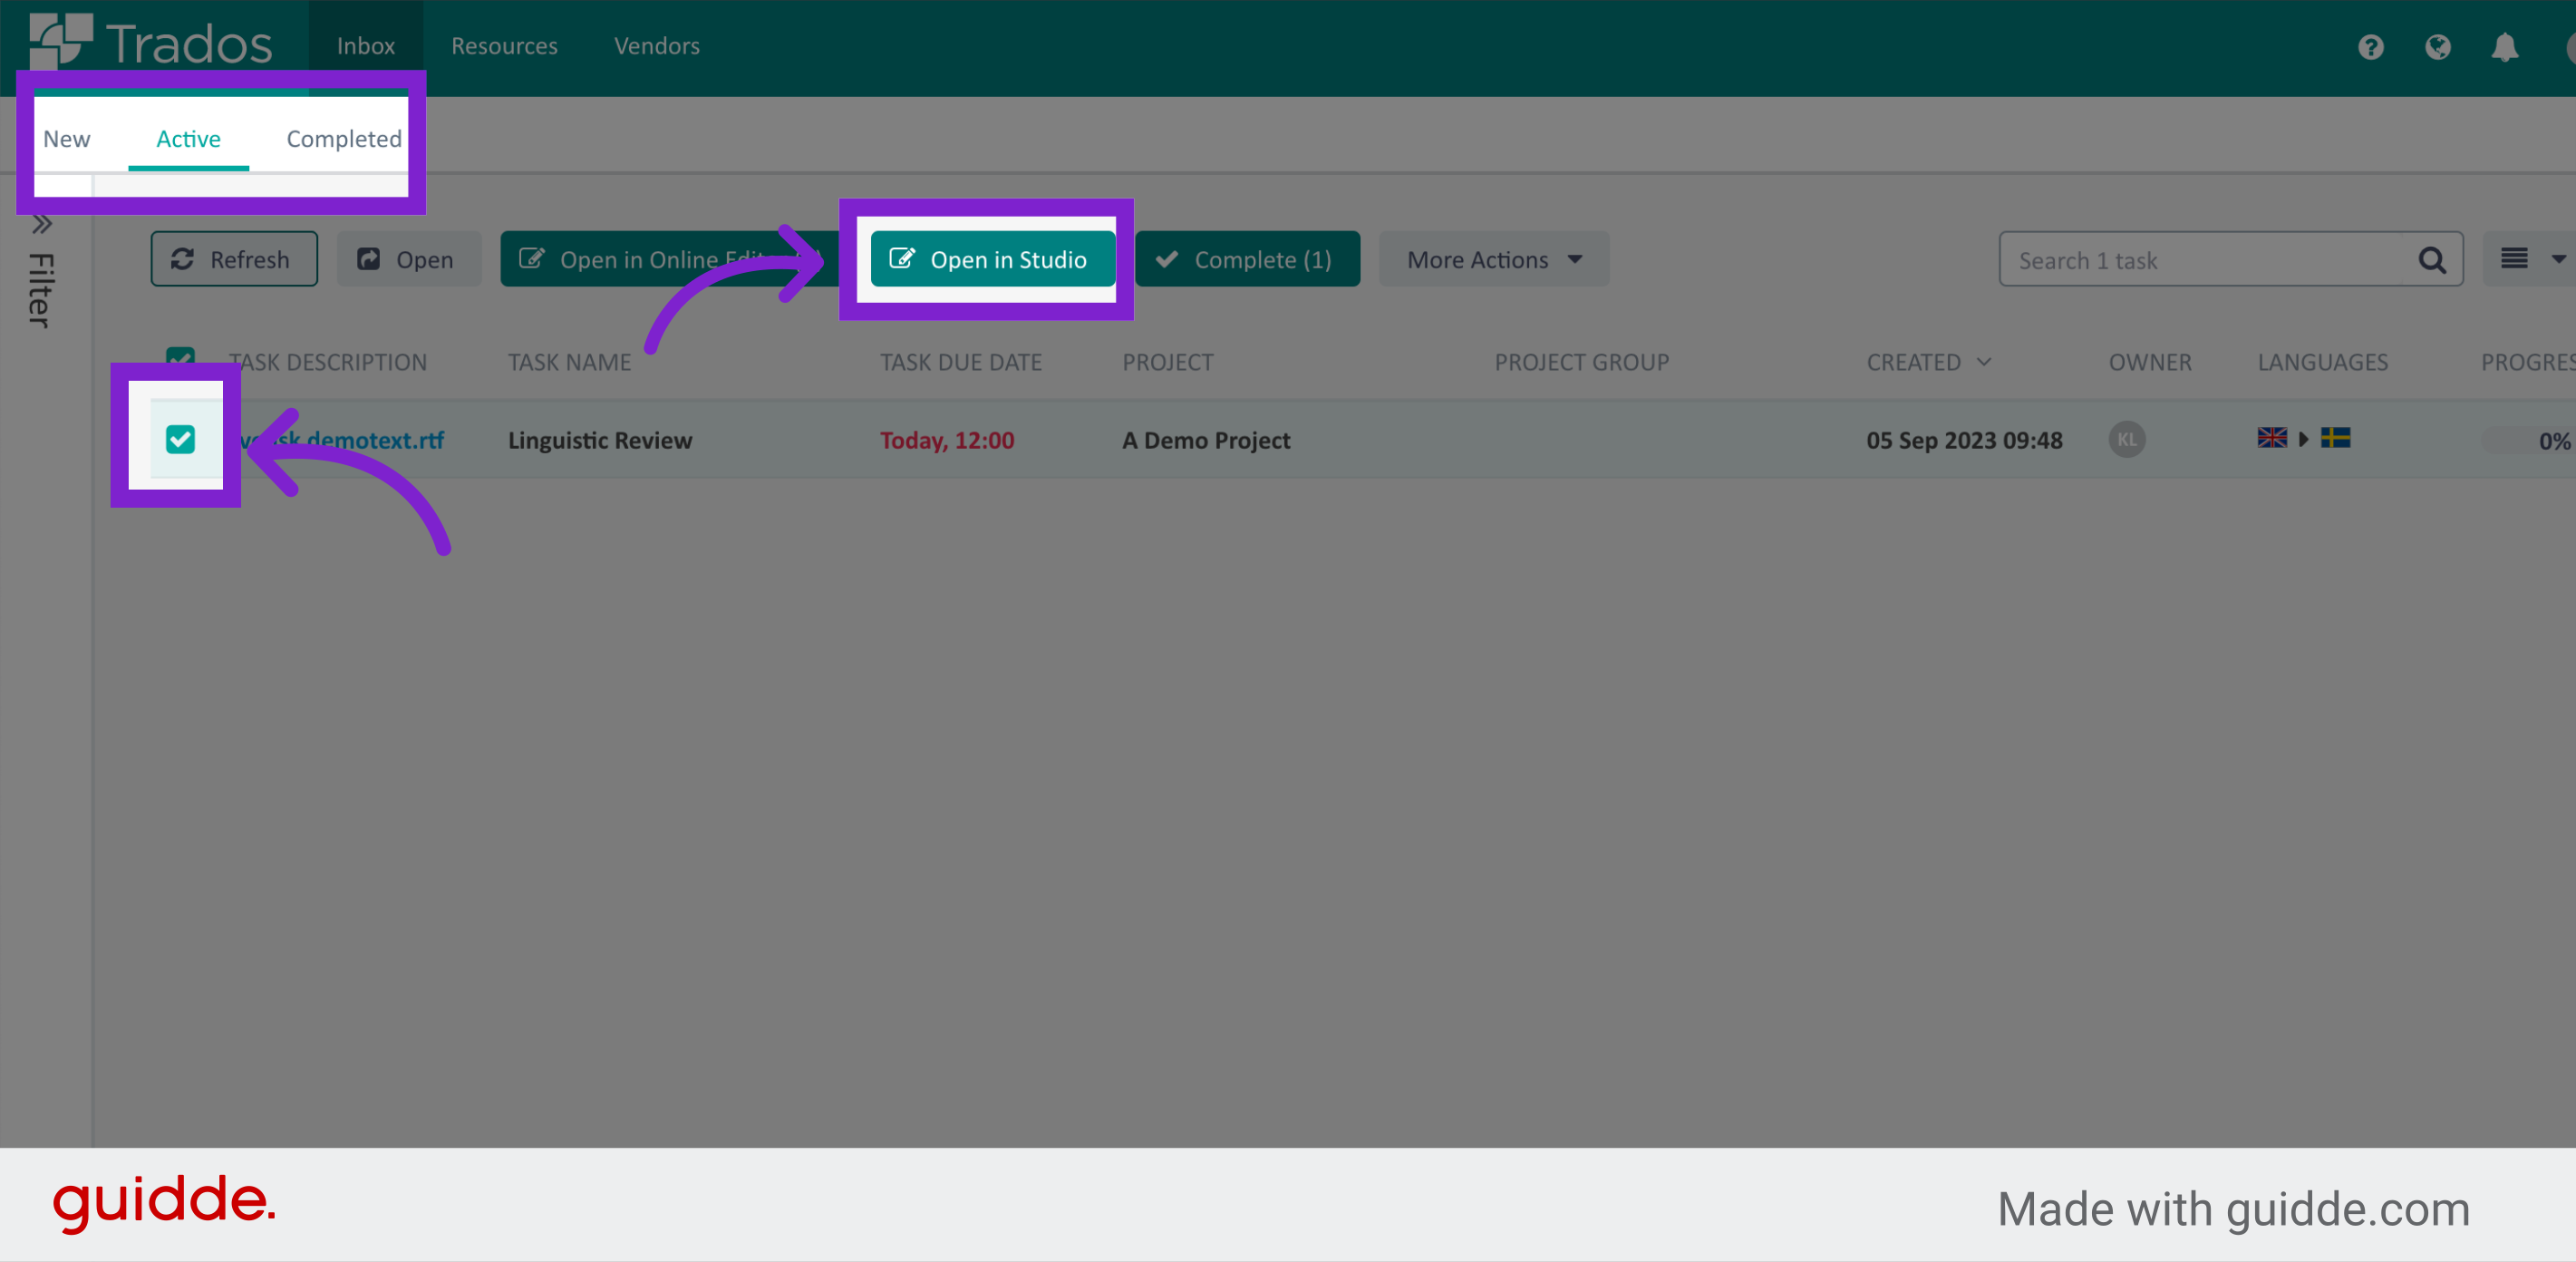The width and height of the screenshot is (2576, 1262).
Task: Uncheck the demotext.rtf task checkbox
Action: click(x=180, y=440)
